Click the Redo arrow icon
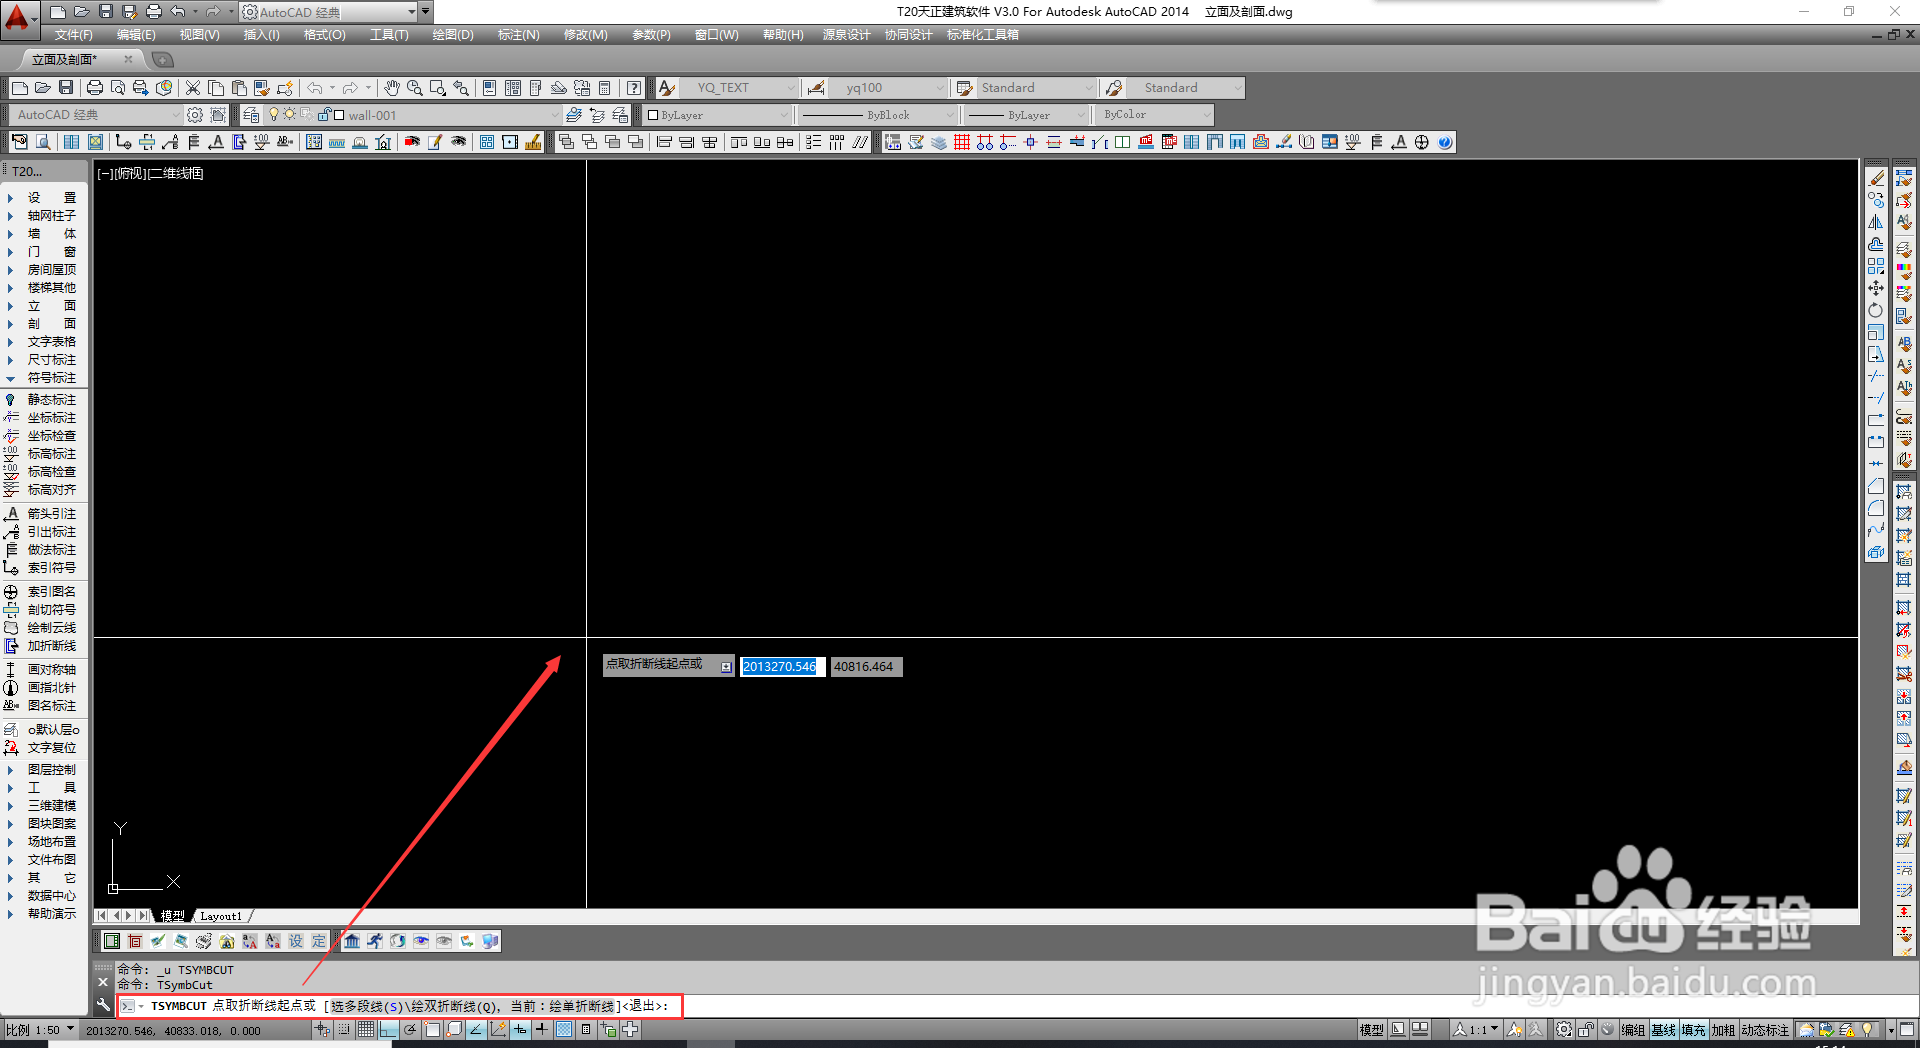Screen dimensions: 1920x1048 tap(351, 88)
